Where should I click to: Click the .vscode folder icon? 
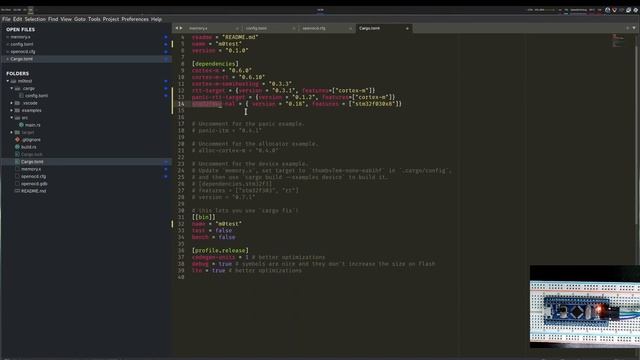pos(17,103)
